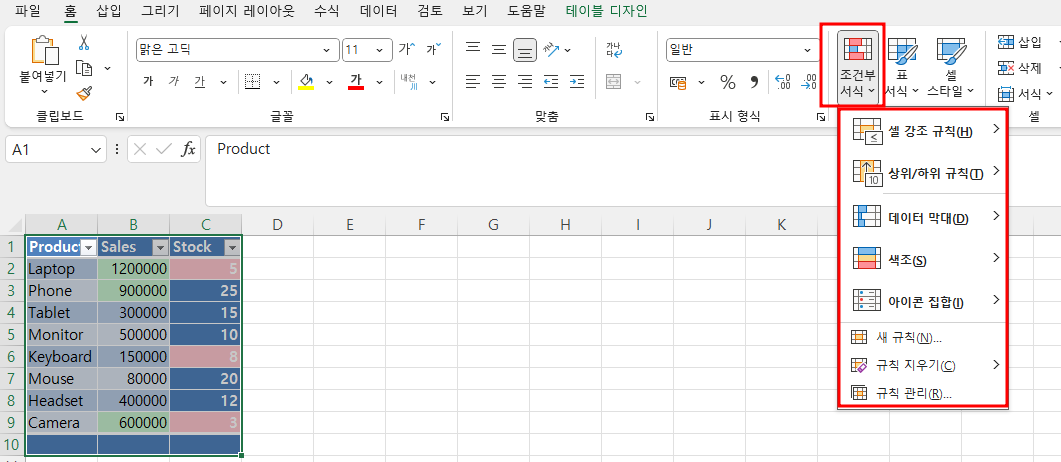Screen dimensions: 1061x462
Task: Open the font size dropdown showing 11
Action: (x=380, y=49)
